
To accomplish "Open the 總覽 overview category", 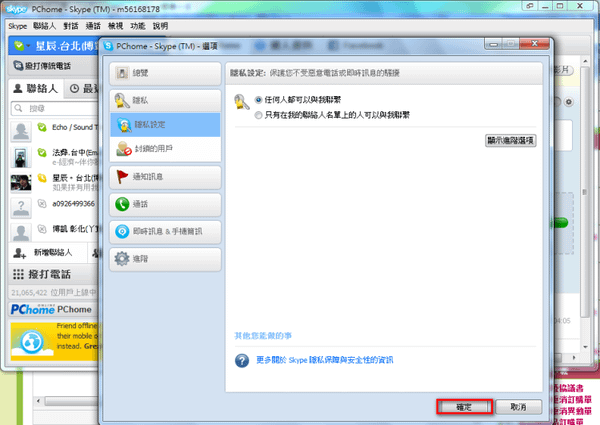I will [165, 73].
